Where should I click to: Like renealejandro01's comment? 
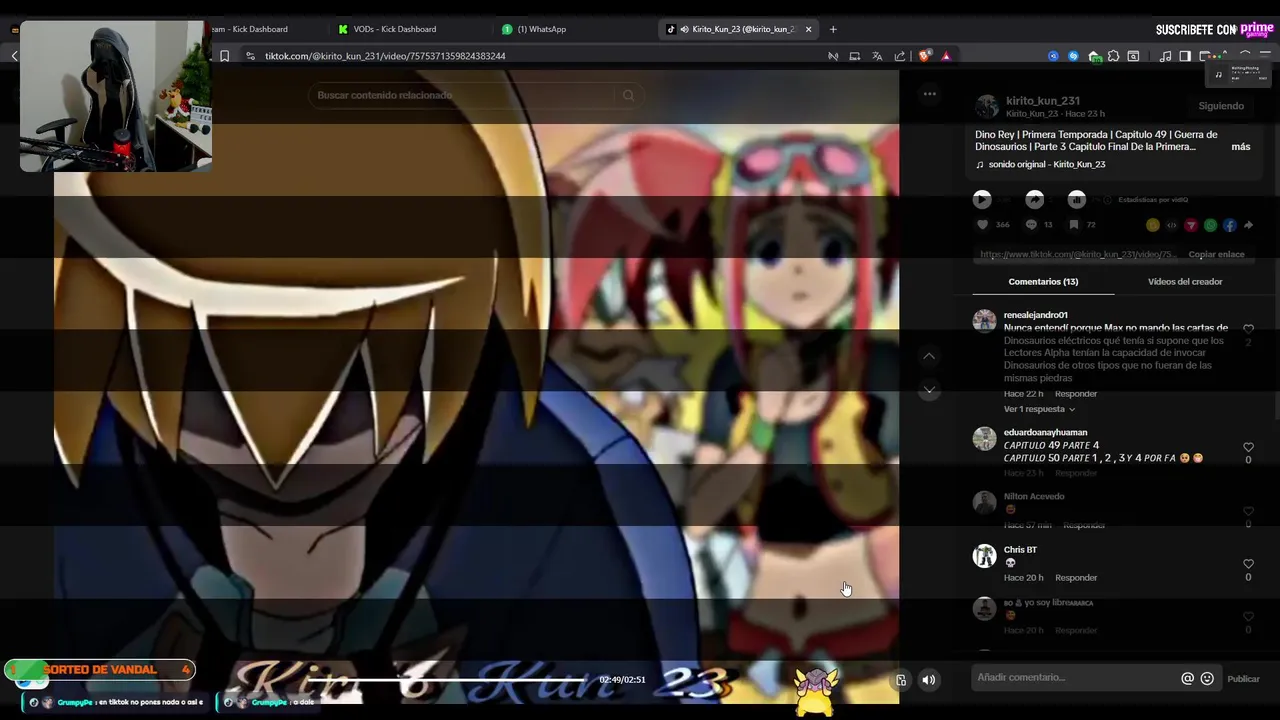(1248, 329)
